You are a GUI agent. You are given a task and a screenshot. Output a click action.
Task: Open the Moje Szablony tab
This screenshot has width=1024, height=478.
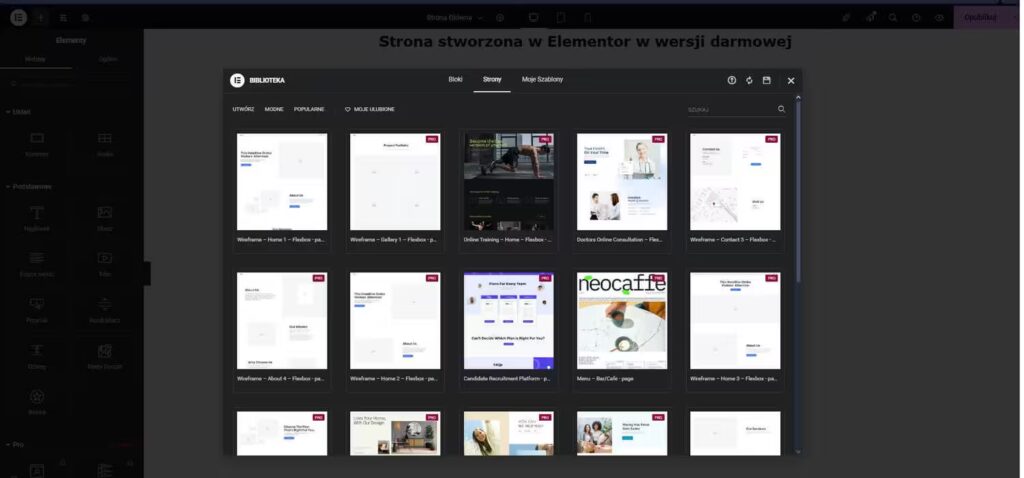(542, 80)
